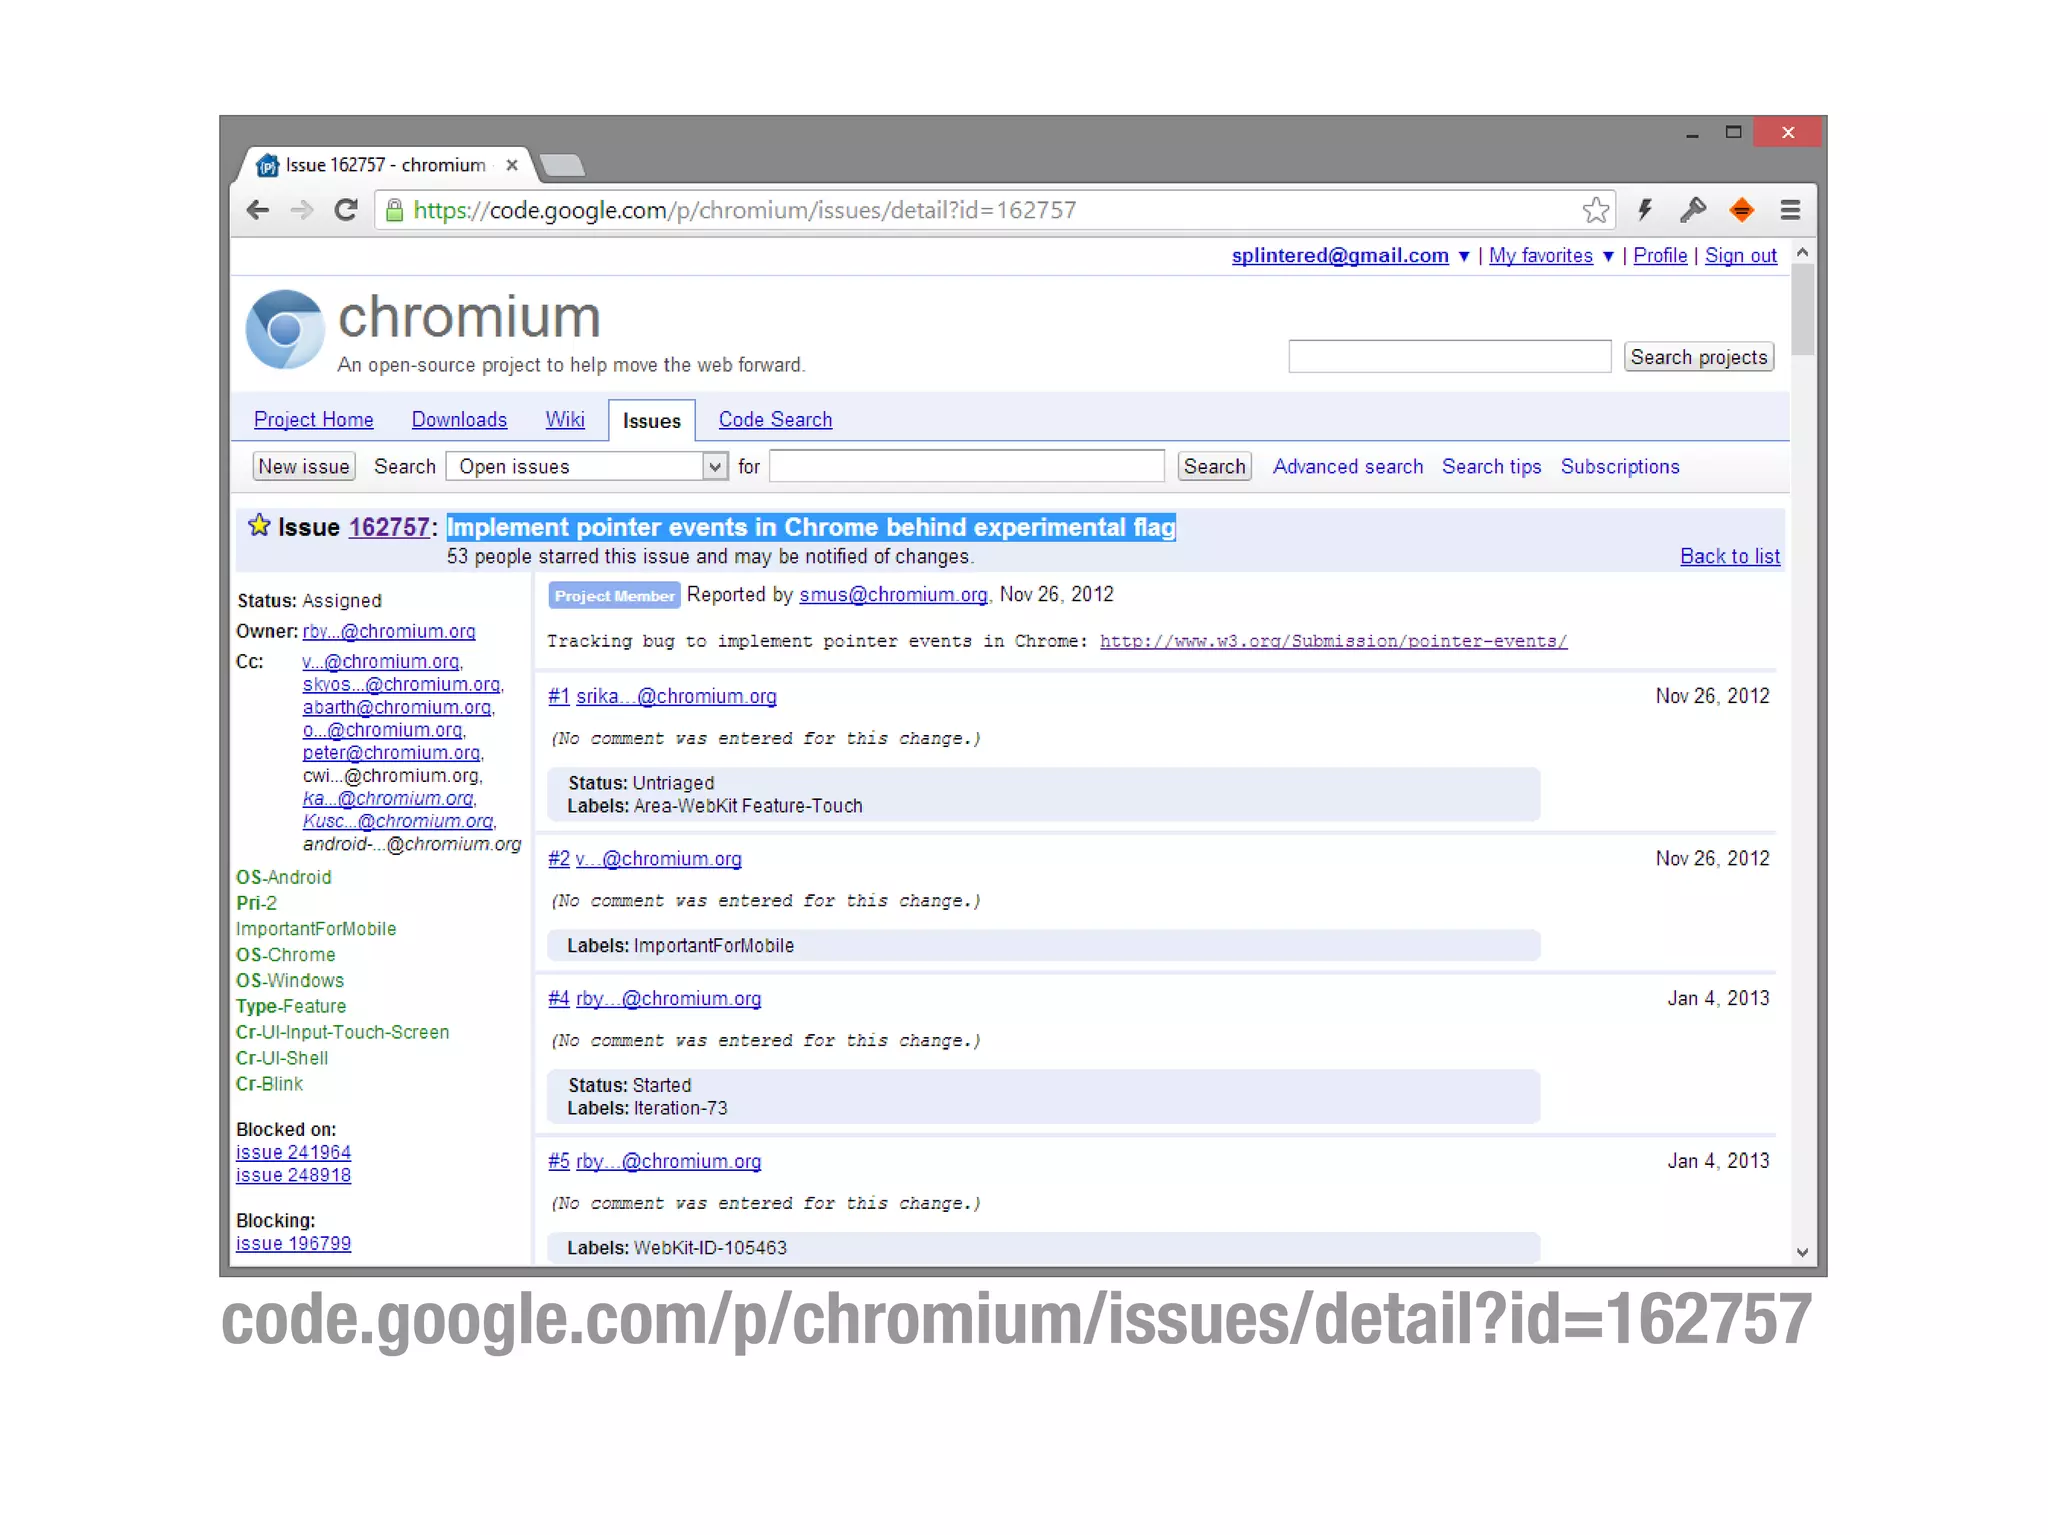
Task: Open blocked-on issue 248918
Action: point(293,1176)
